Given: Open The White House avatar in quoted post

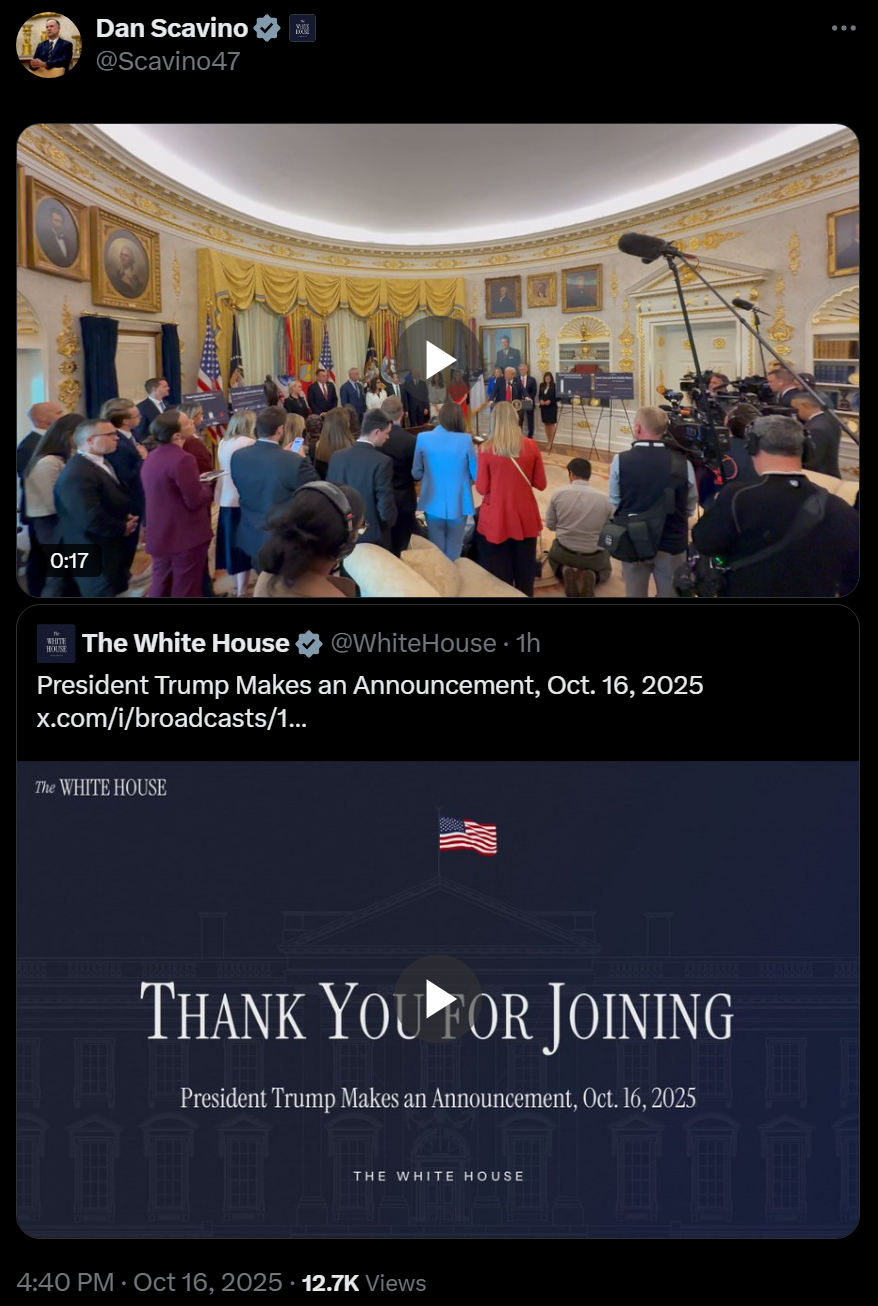Looking at the screenshot, I should coord(56,643).
